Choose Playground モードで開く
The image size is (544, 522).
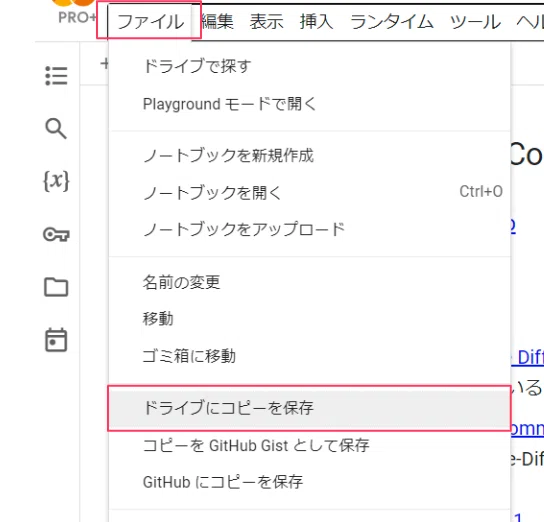coord(309,104)
